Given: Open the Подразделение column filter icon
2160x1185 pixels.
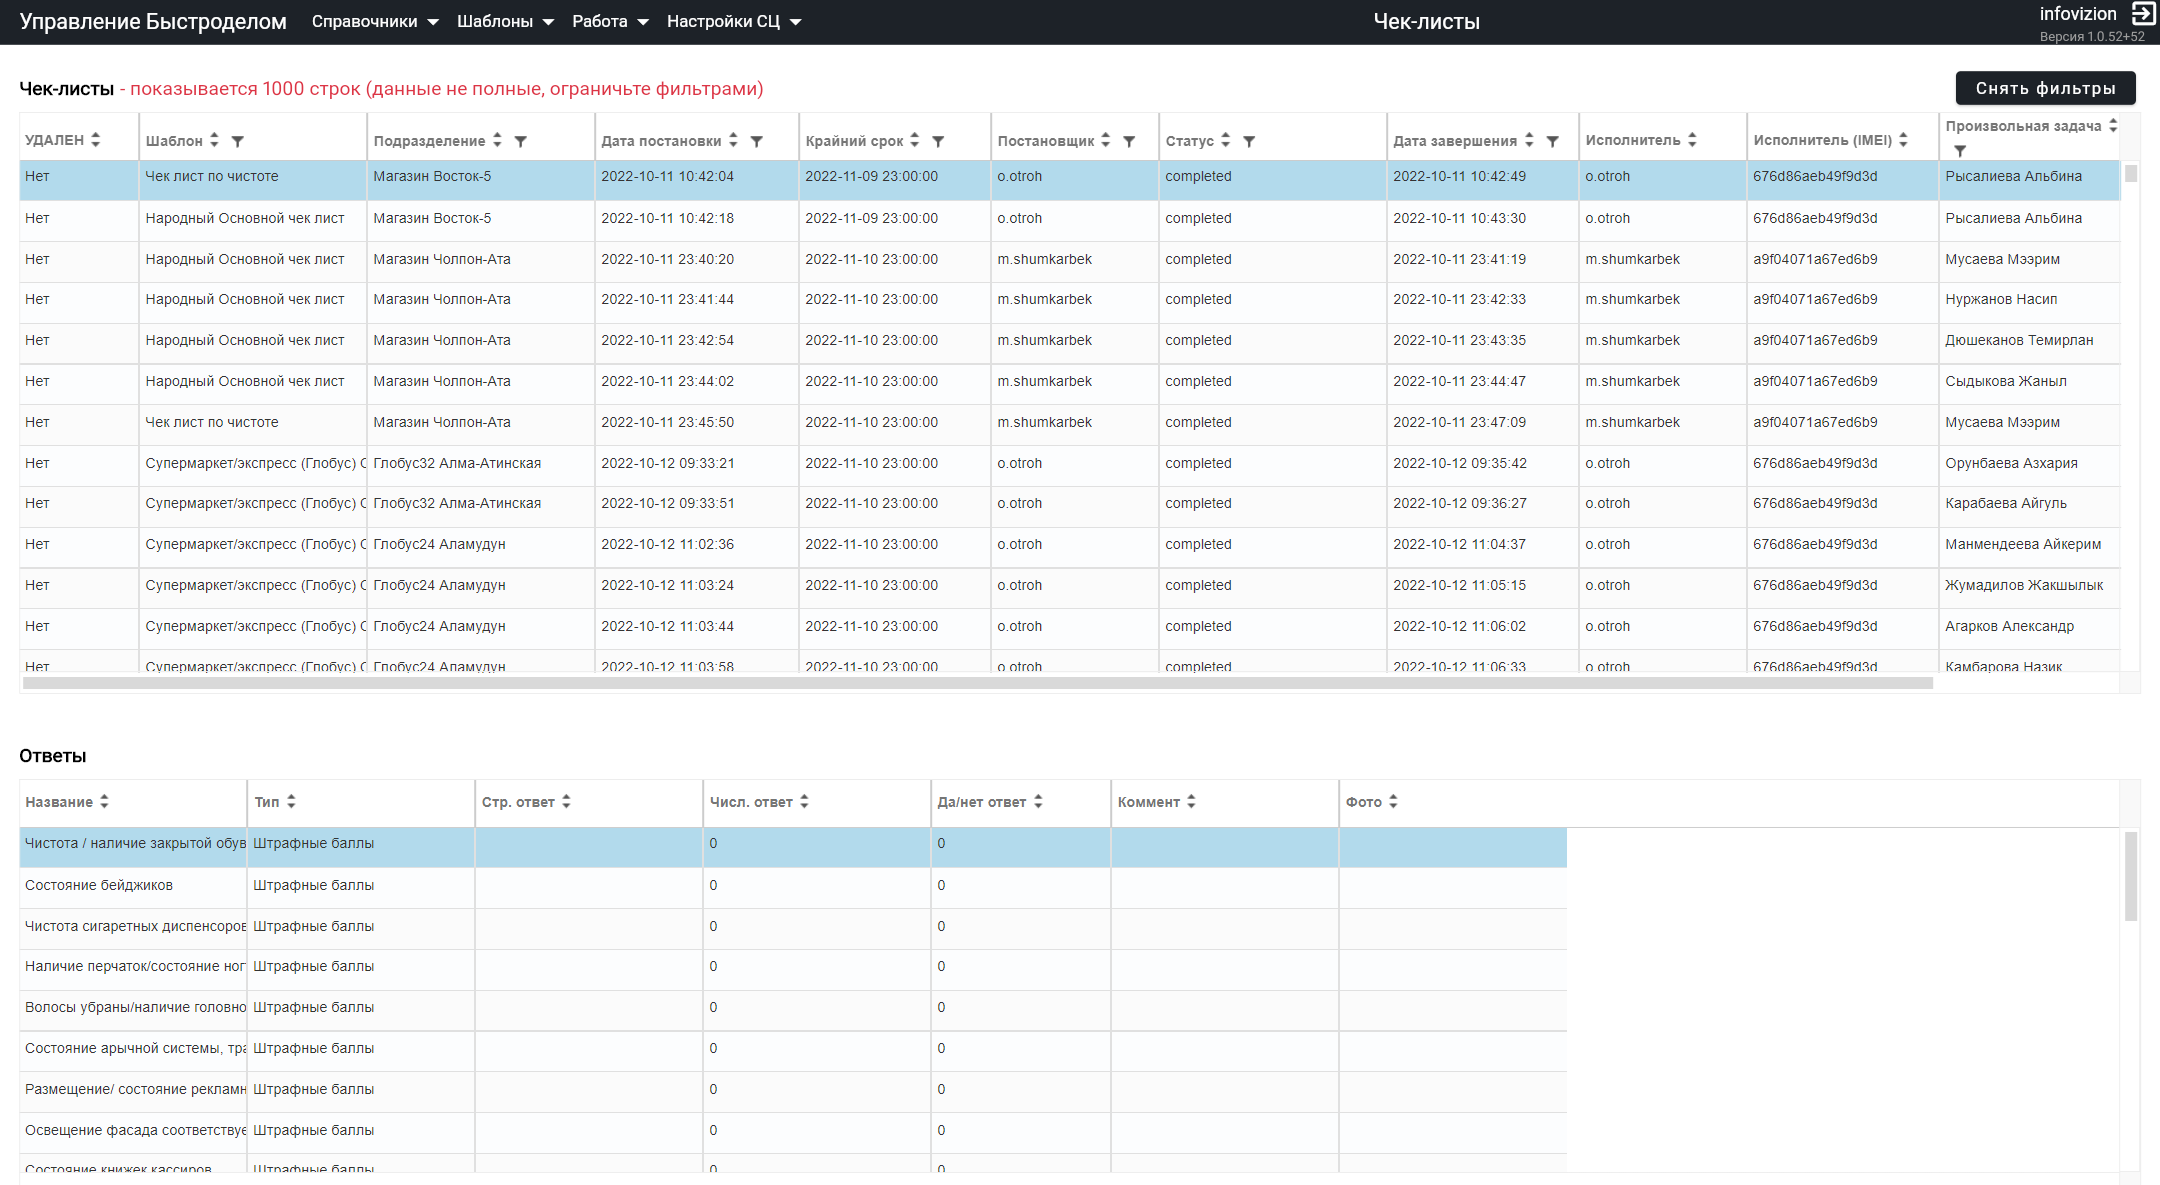Looking at the screenshot, I should (521, 142).
